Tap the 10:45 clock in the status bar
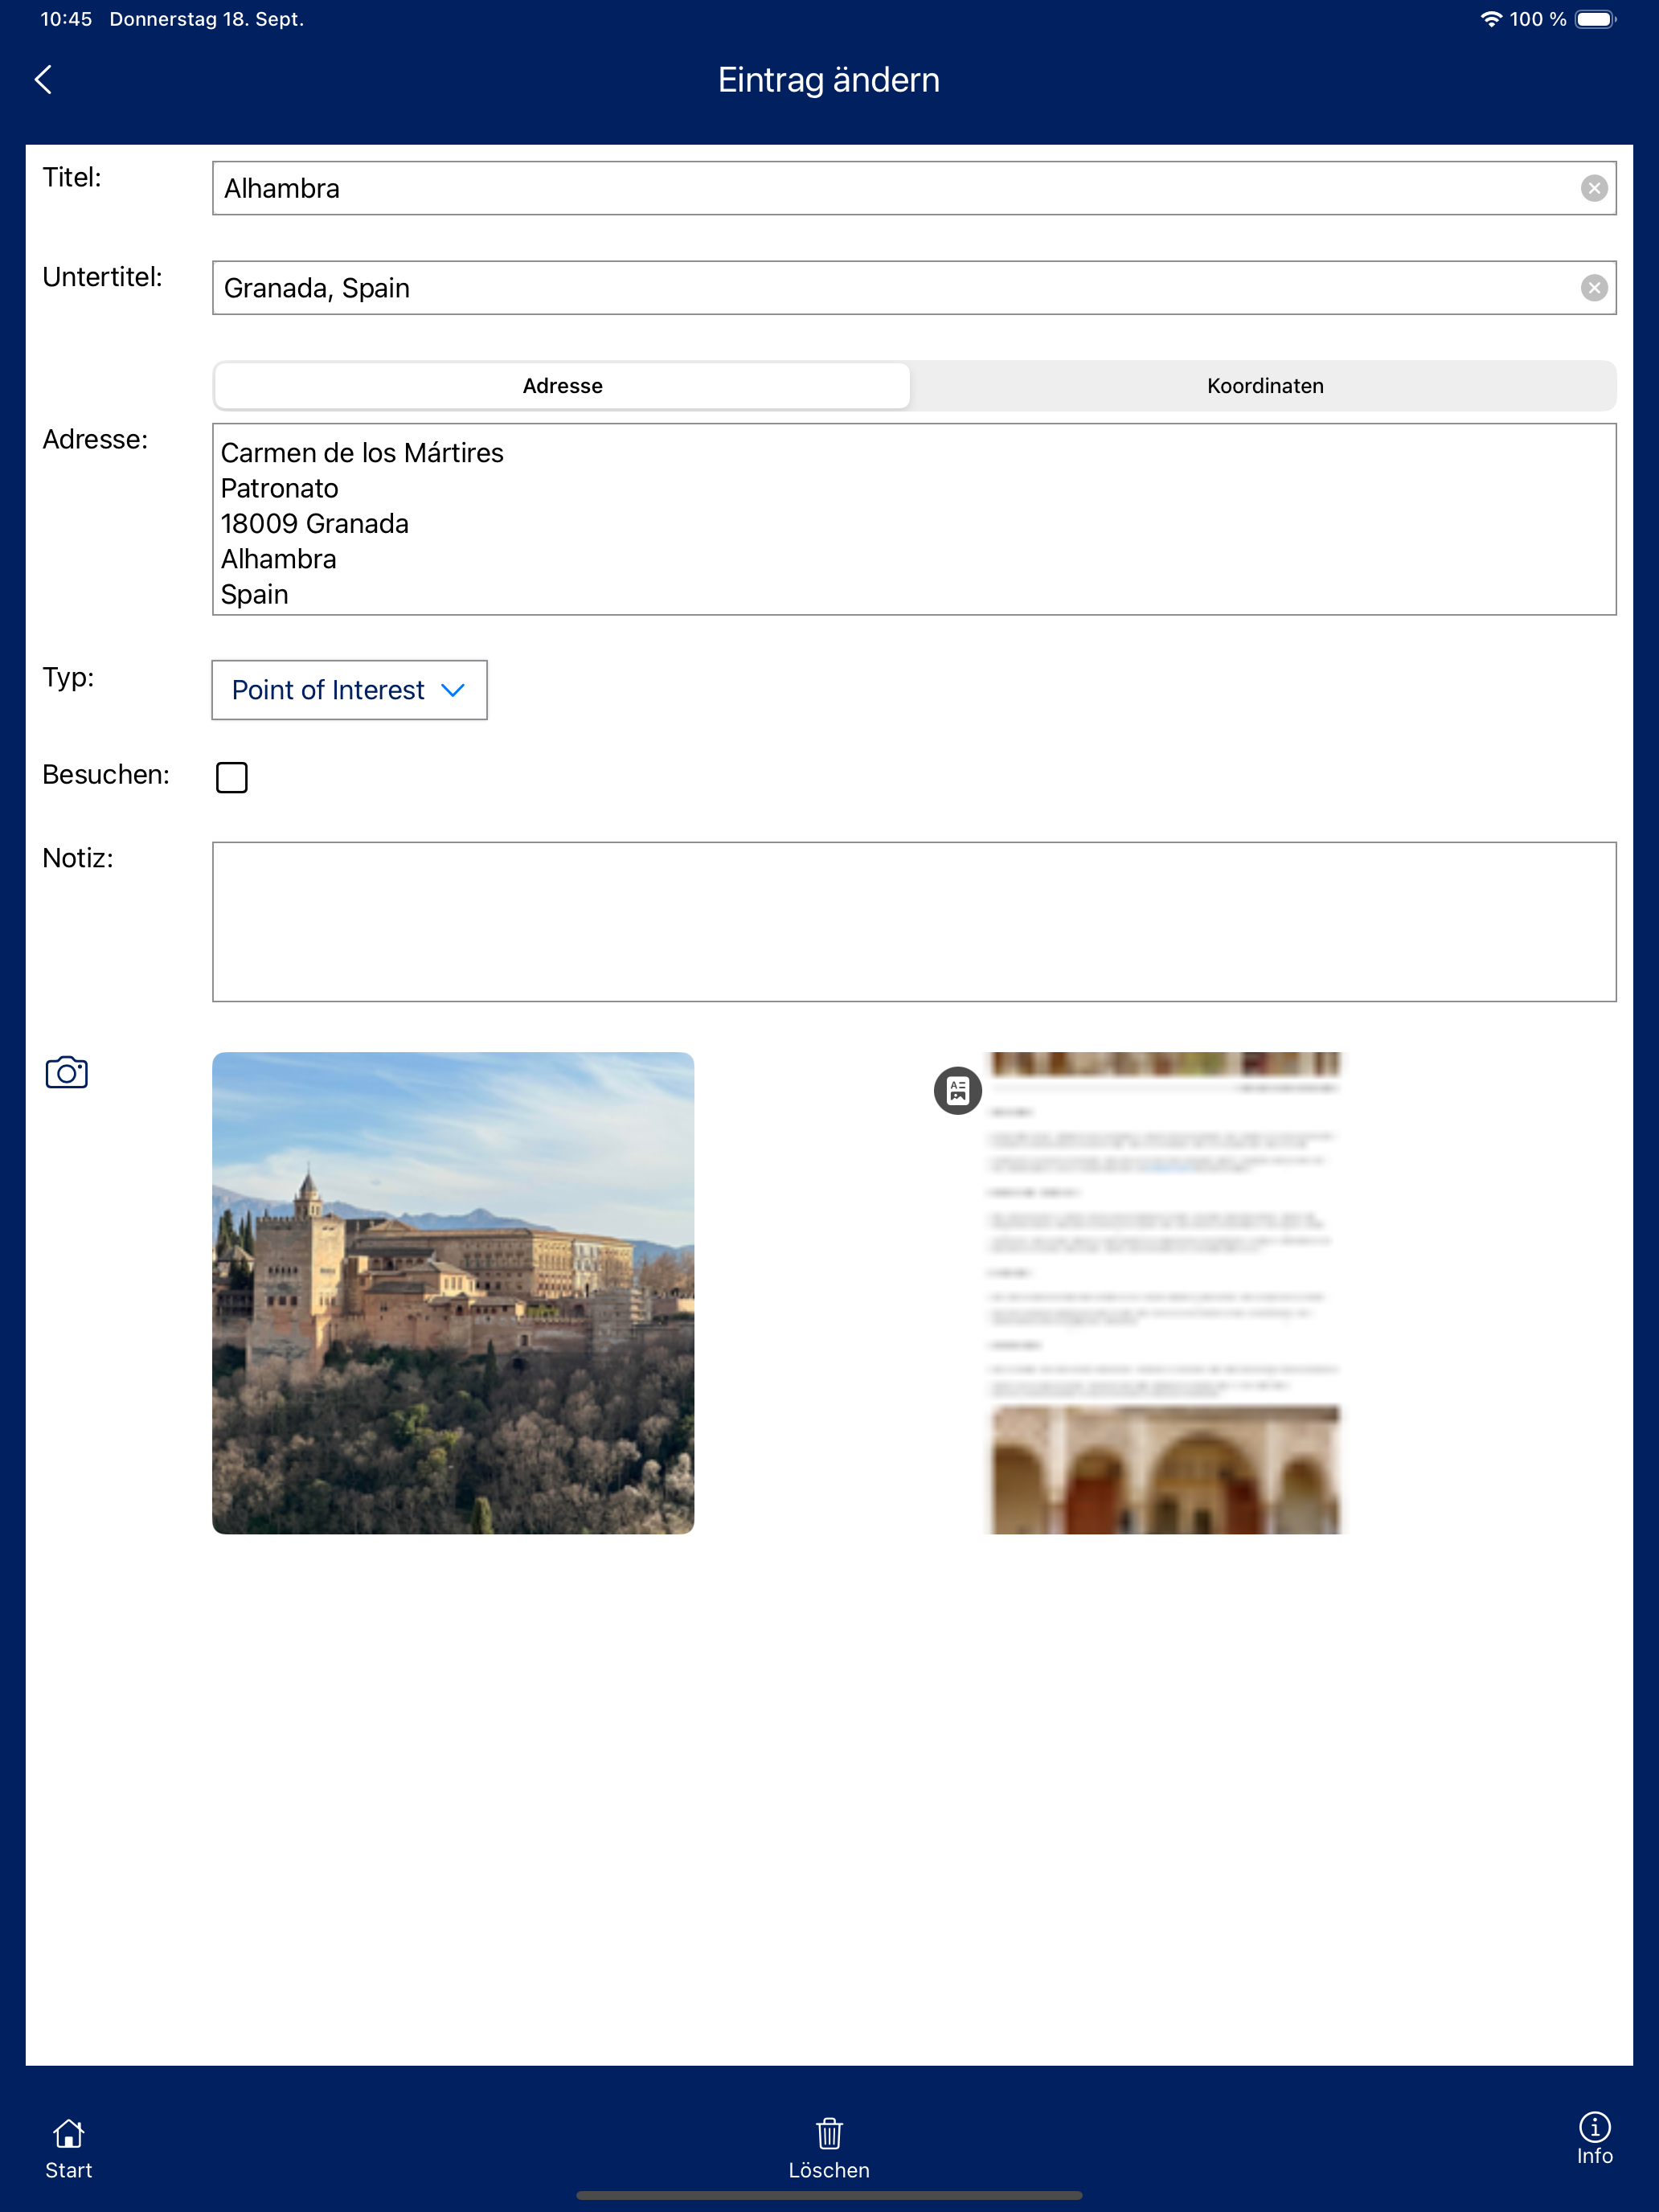The height and width of the screenshot is (2212, 1659). tap(66, 19)
